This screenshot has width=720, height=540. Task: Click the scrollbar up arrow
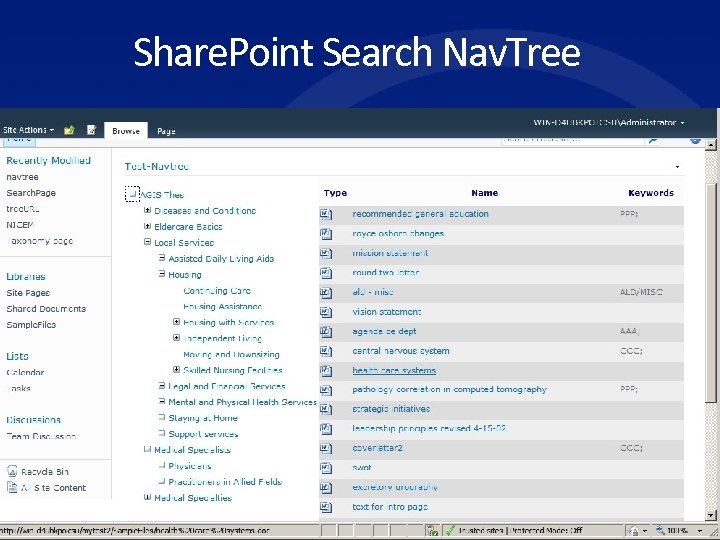710,145
